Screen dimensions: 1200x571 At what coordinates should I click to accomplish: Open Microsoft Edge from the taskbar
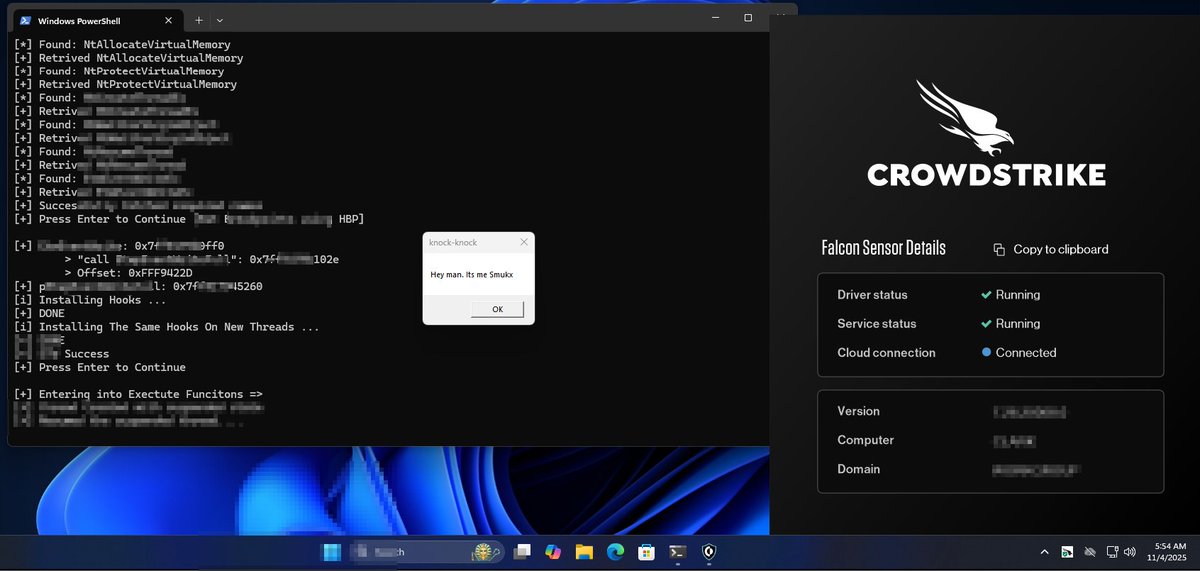(x=615, y=551)
